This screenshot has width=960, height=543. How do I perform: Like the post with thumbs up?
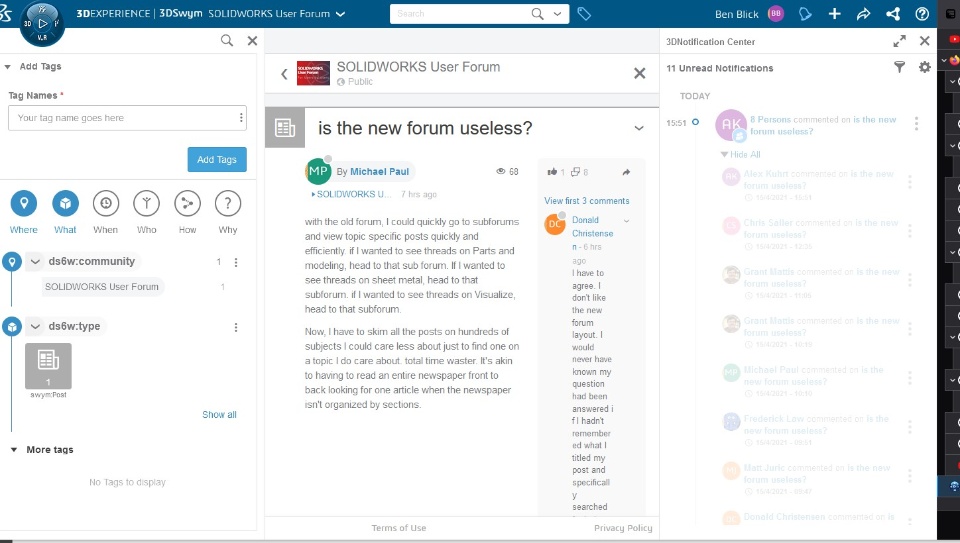click(x=552, y=172)
